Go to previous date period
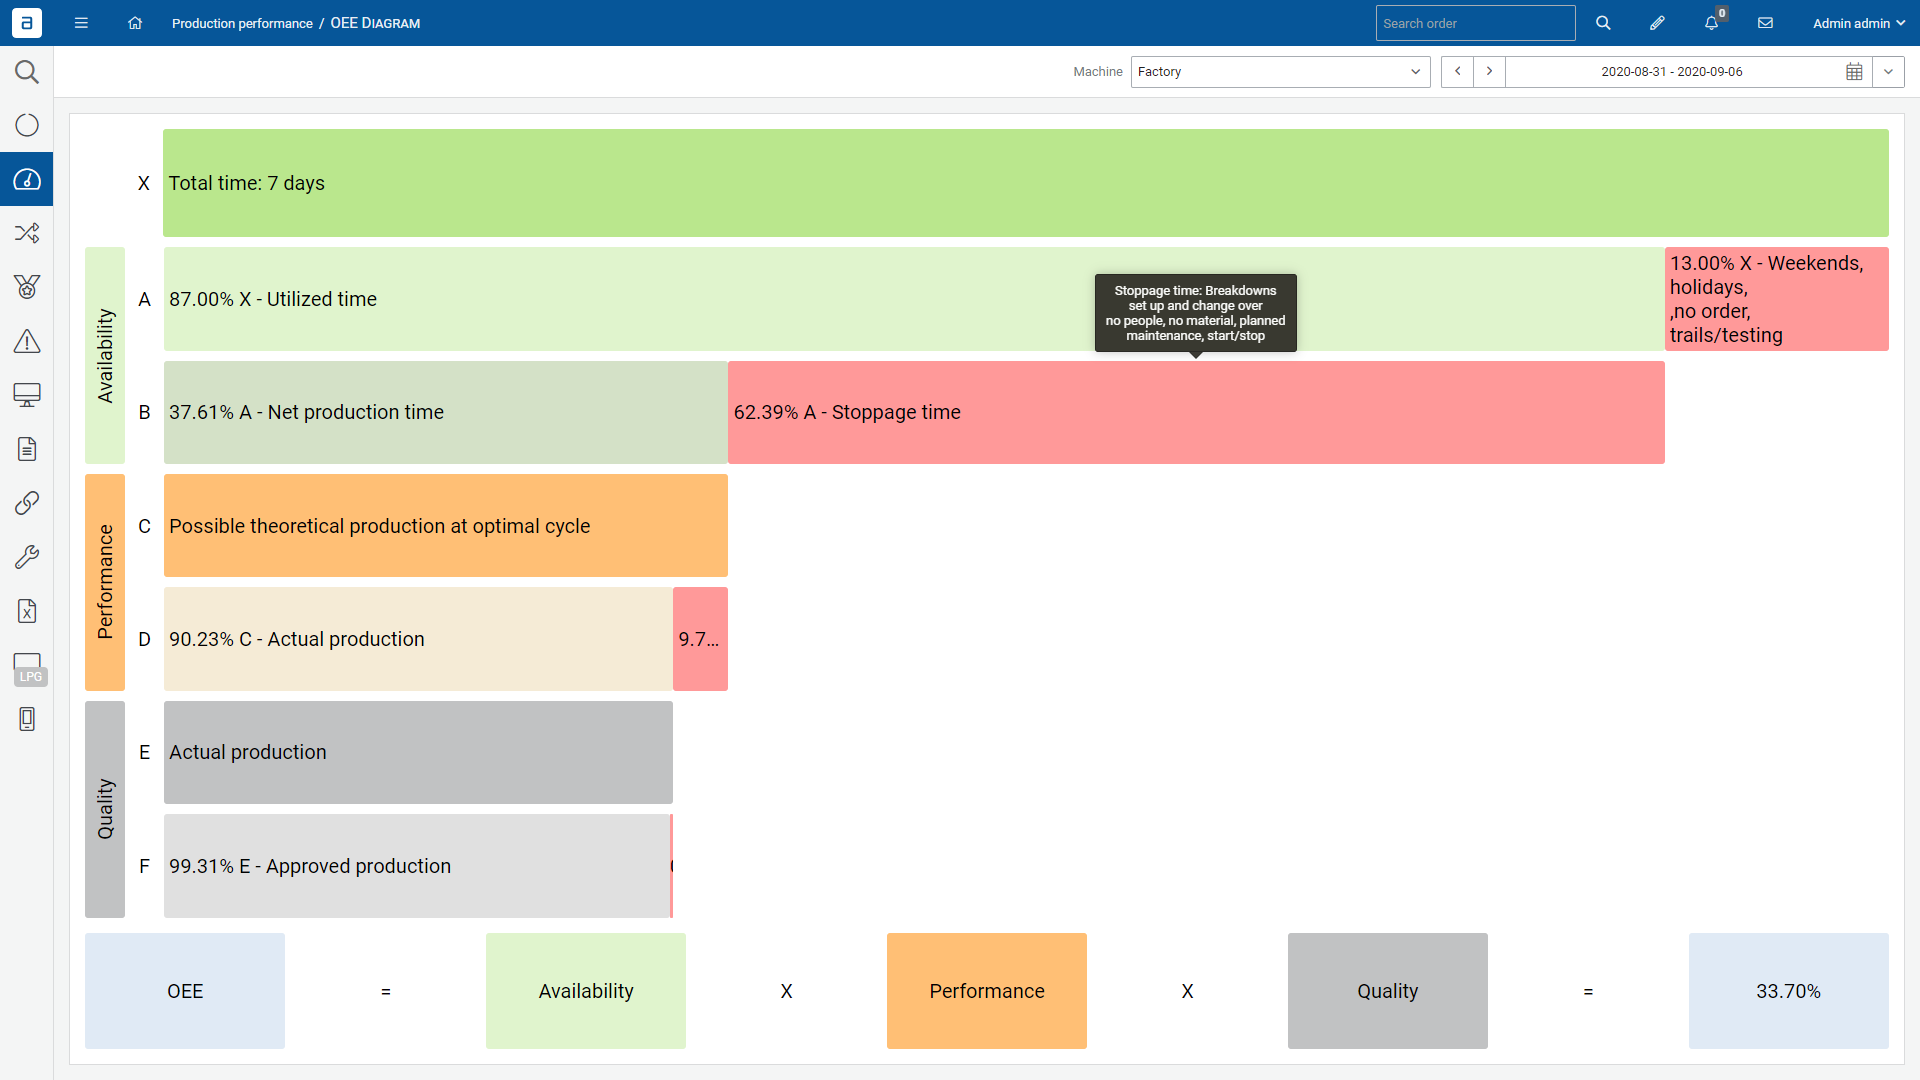Image resolution: width=1920 pixels, height=1080 pixels. tap(1457, 72)
